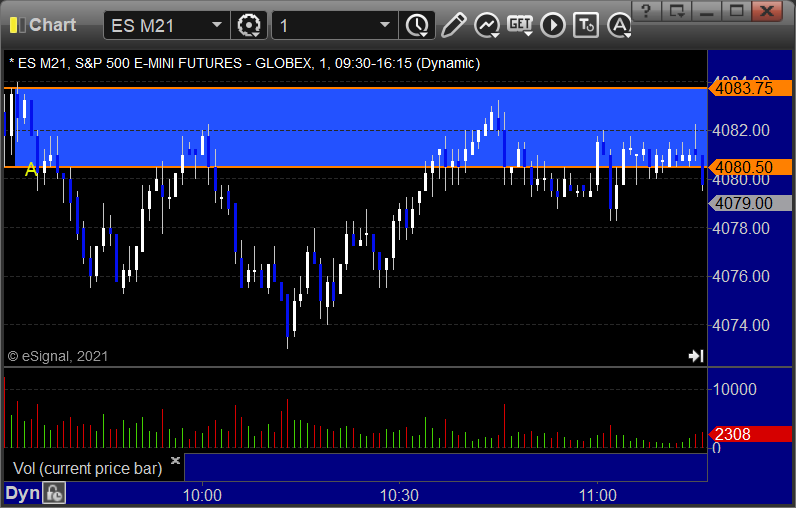This screenshot has width=796, height=508.
Task: Click the 4079.00 current price marker
Action: 750,203
